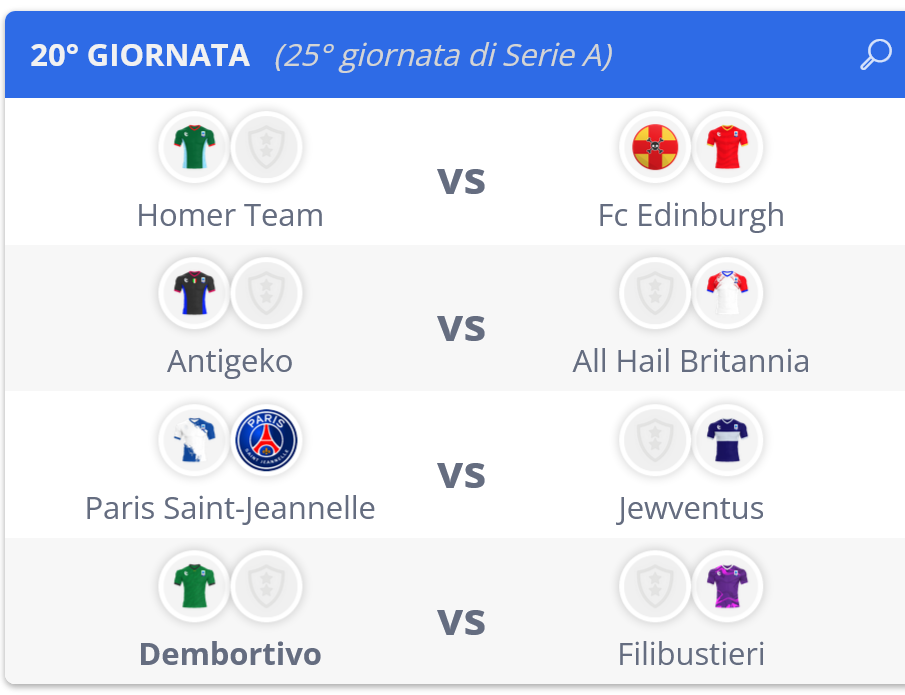Screen dimensions: 905x695
Task: Click Homer Team's empty crest placeholder
Action: [x=266, y=147]
